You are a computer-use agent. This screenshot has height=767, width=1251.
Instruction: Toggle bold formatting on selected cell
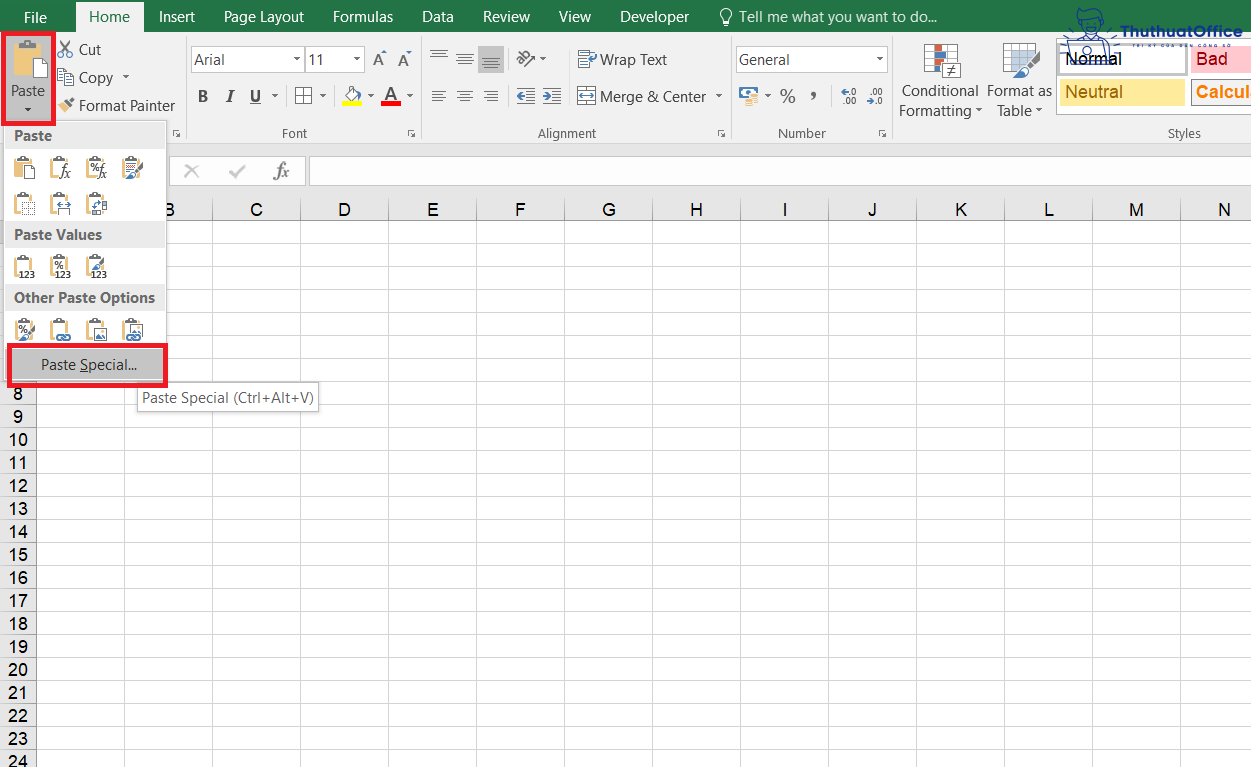203,96
